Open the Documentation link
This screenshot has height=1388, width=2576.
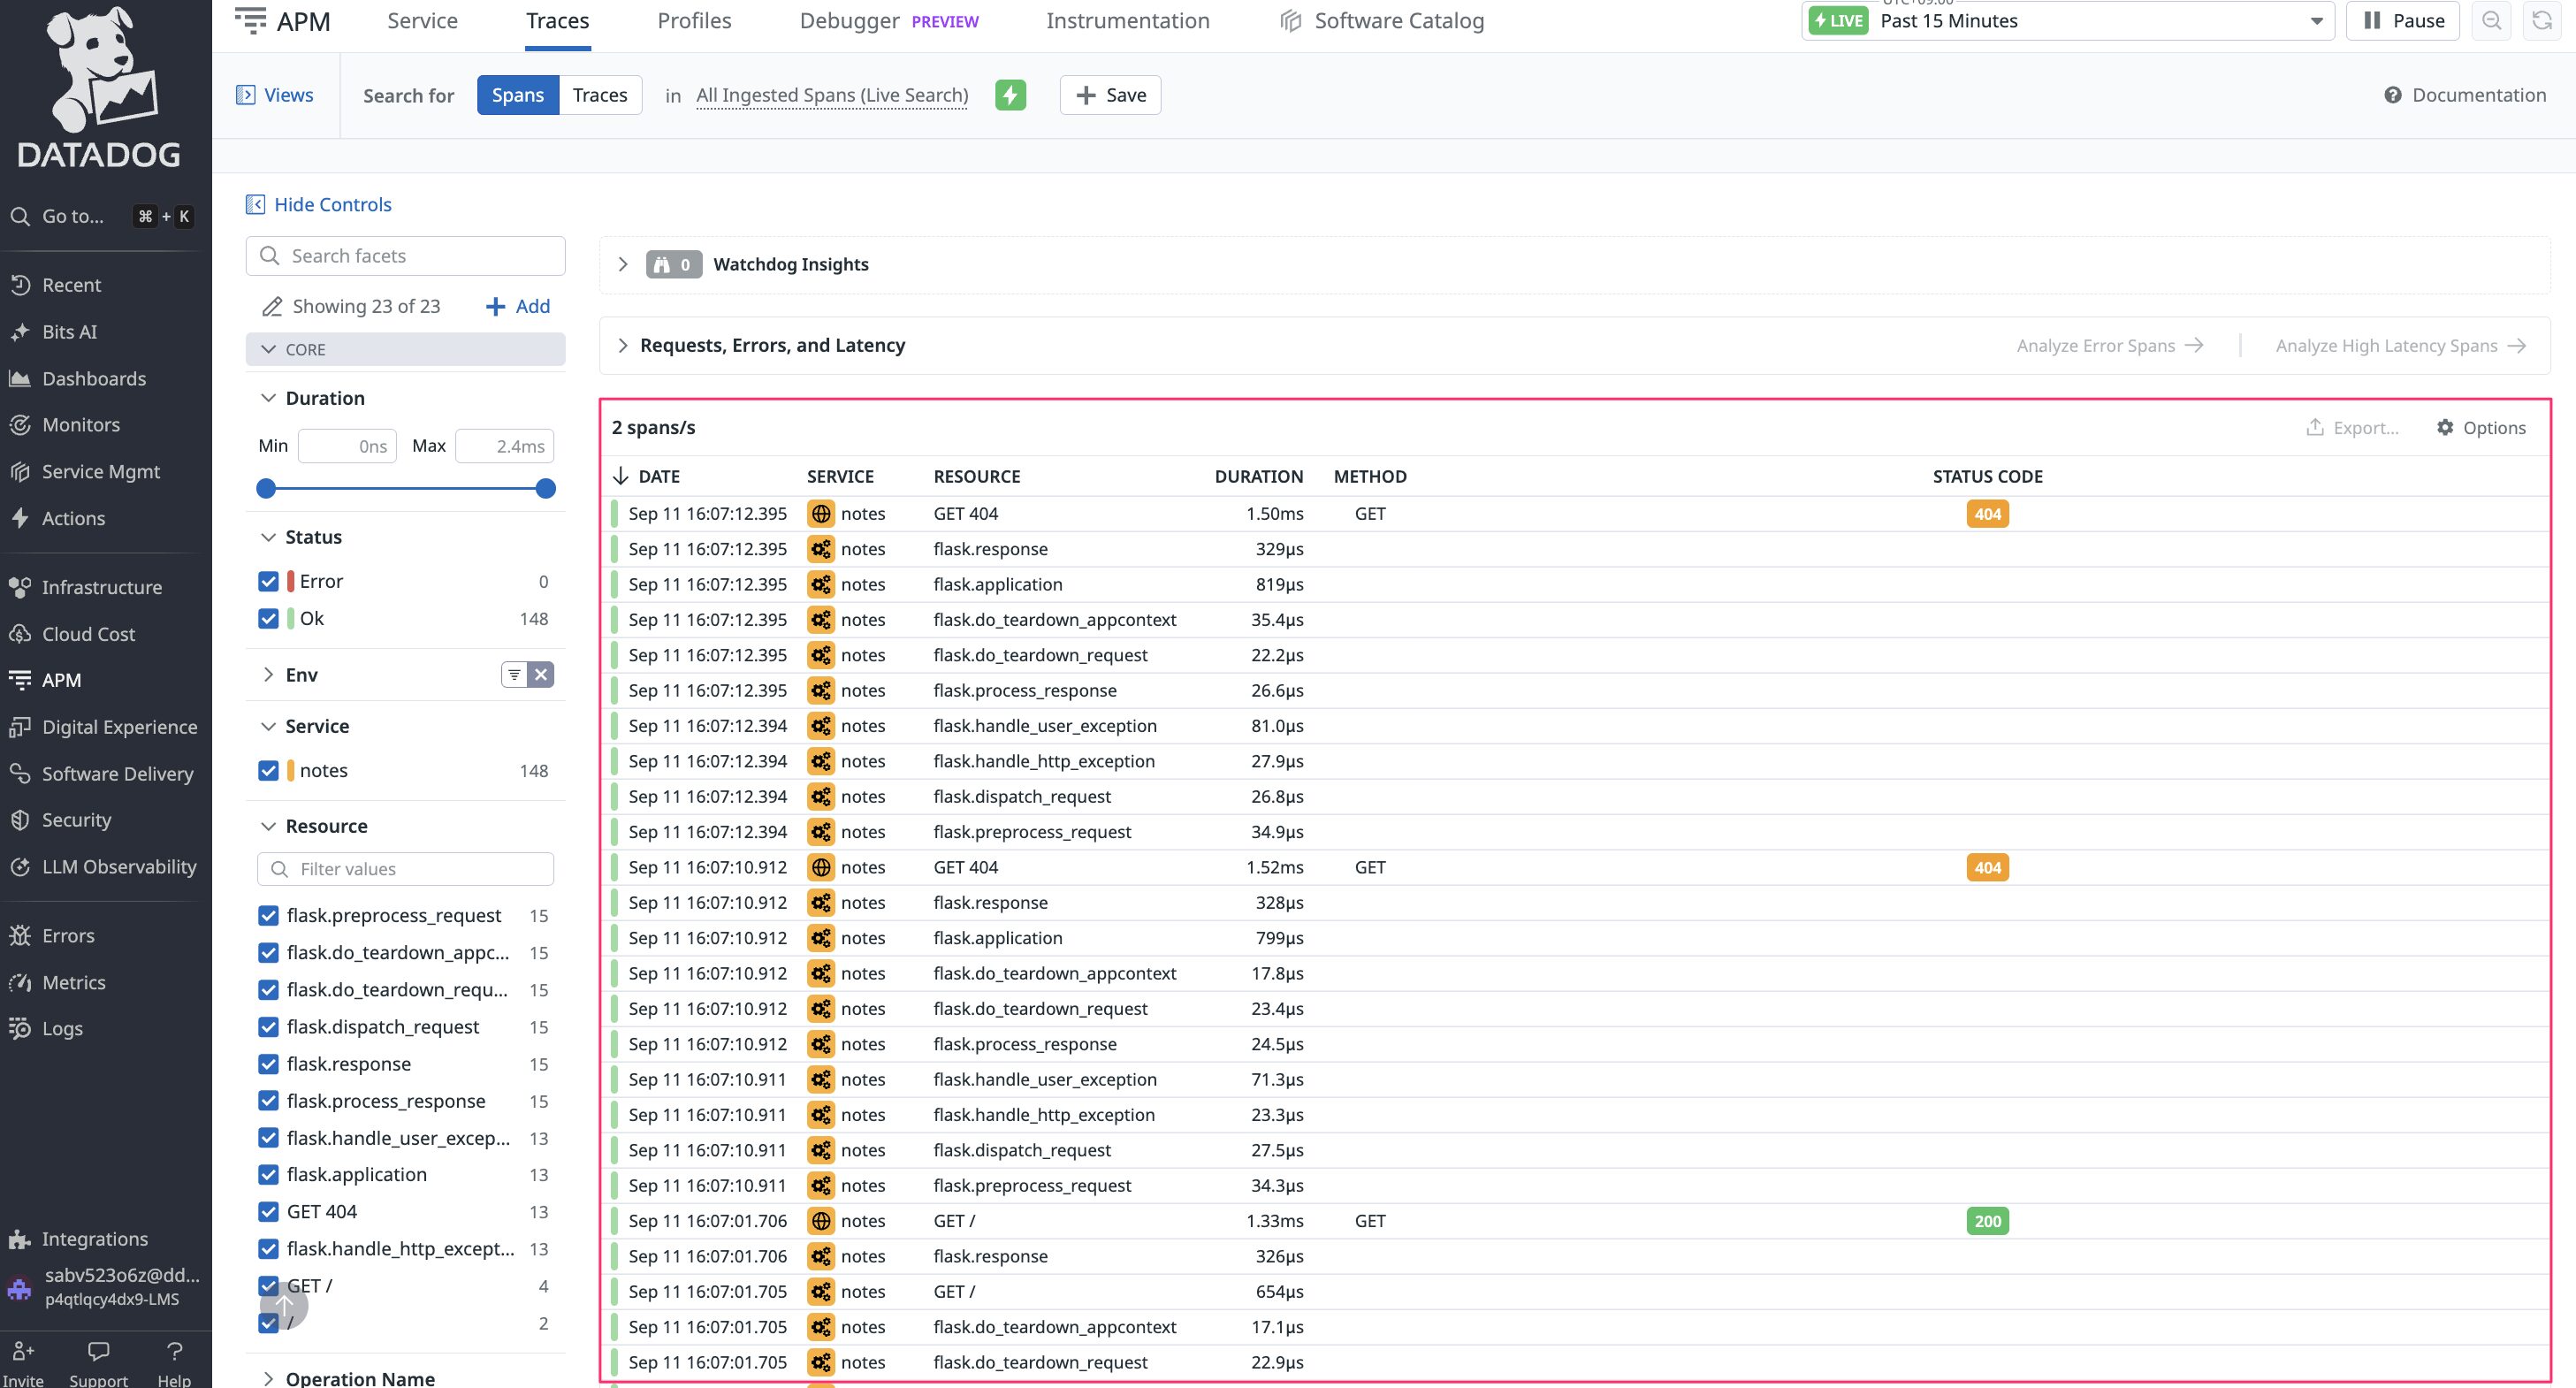click(2465, 95)
